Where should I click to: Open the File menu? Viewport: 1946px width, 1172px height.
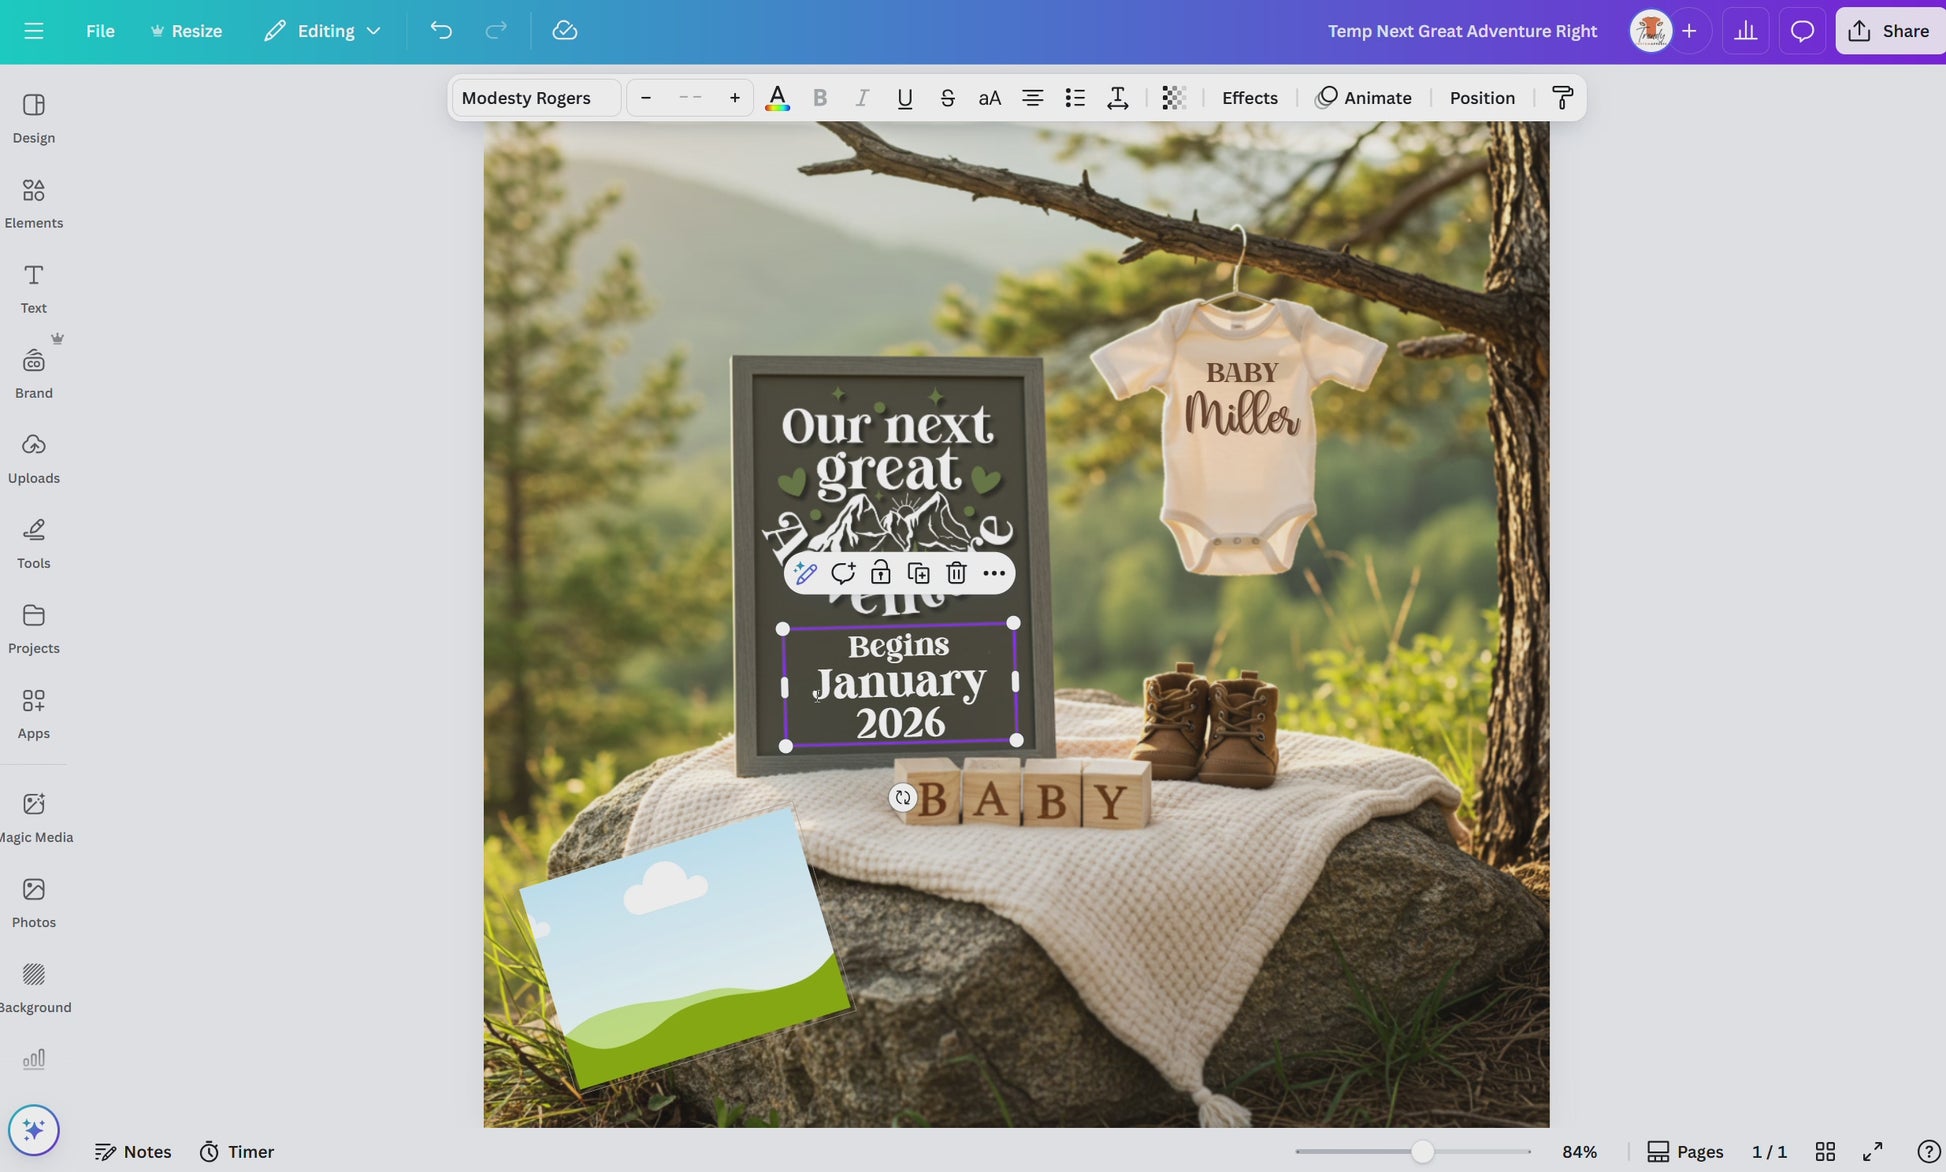tap(100, 31)
